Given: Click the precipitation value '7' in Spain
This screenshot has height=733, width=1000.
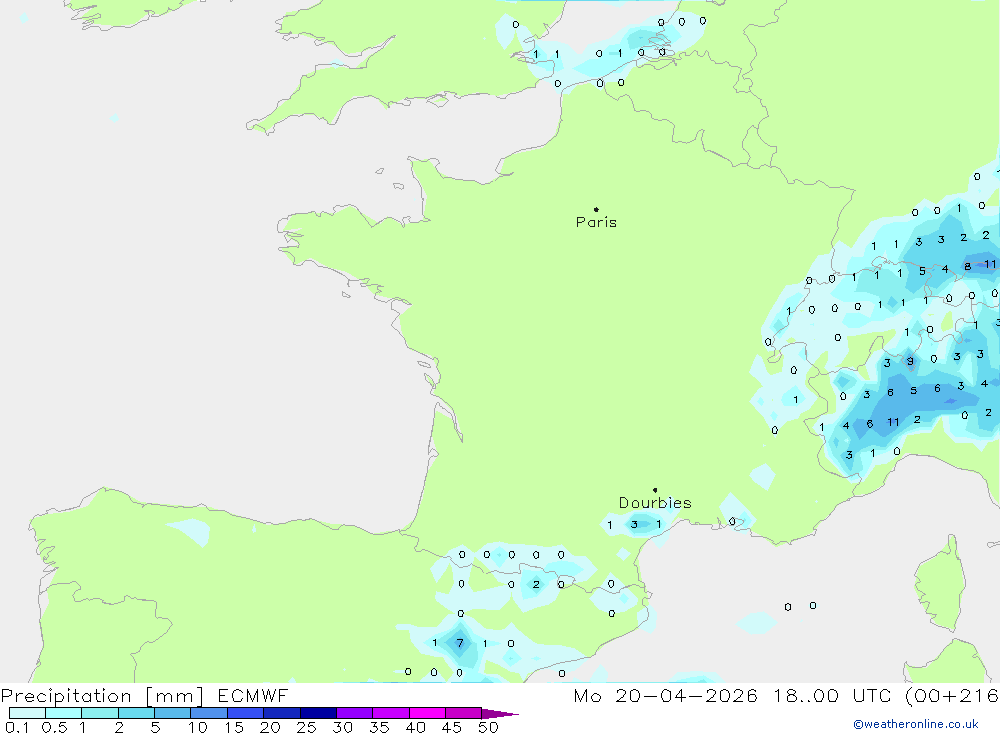Looking at the screenshot, I should pyautogui.click(x=459, y=642).
